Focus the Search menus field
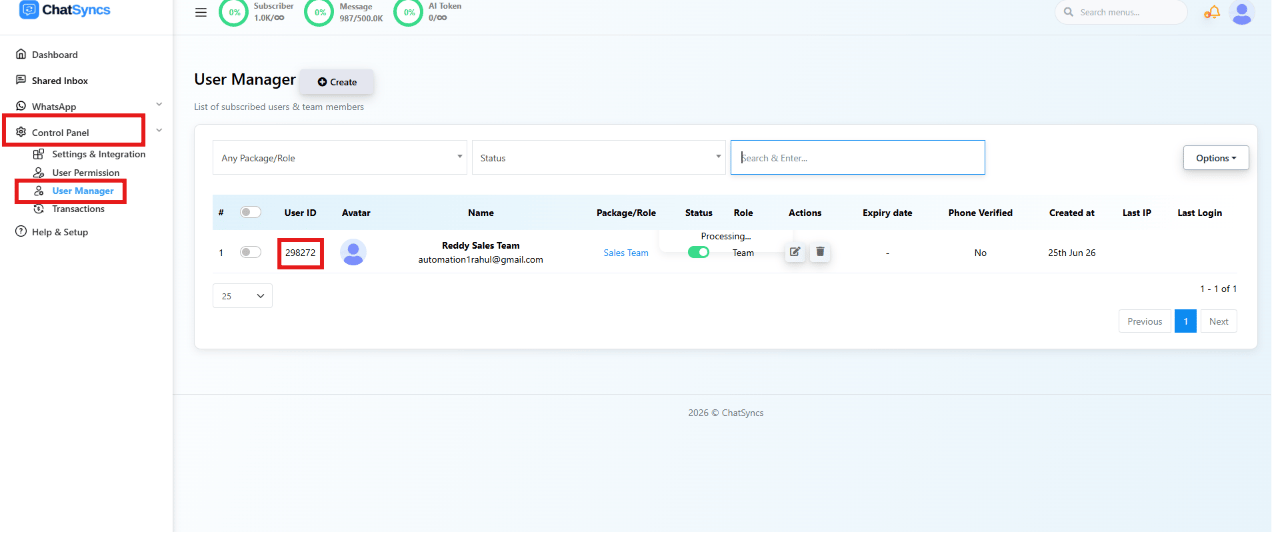The height and width of the screenshot is (533, 1272). click(1122, 13)
